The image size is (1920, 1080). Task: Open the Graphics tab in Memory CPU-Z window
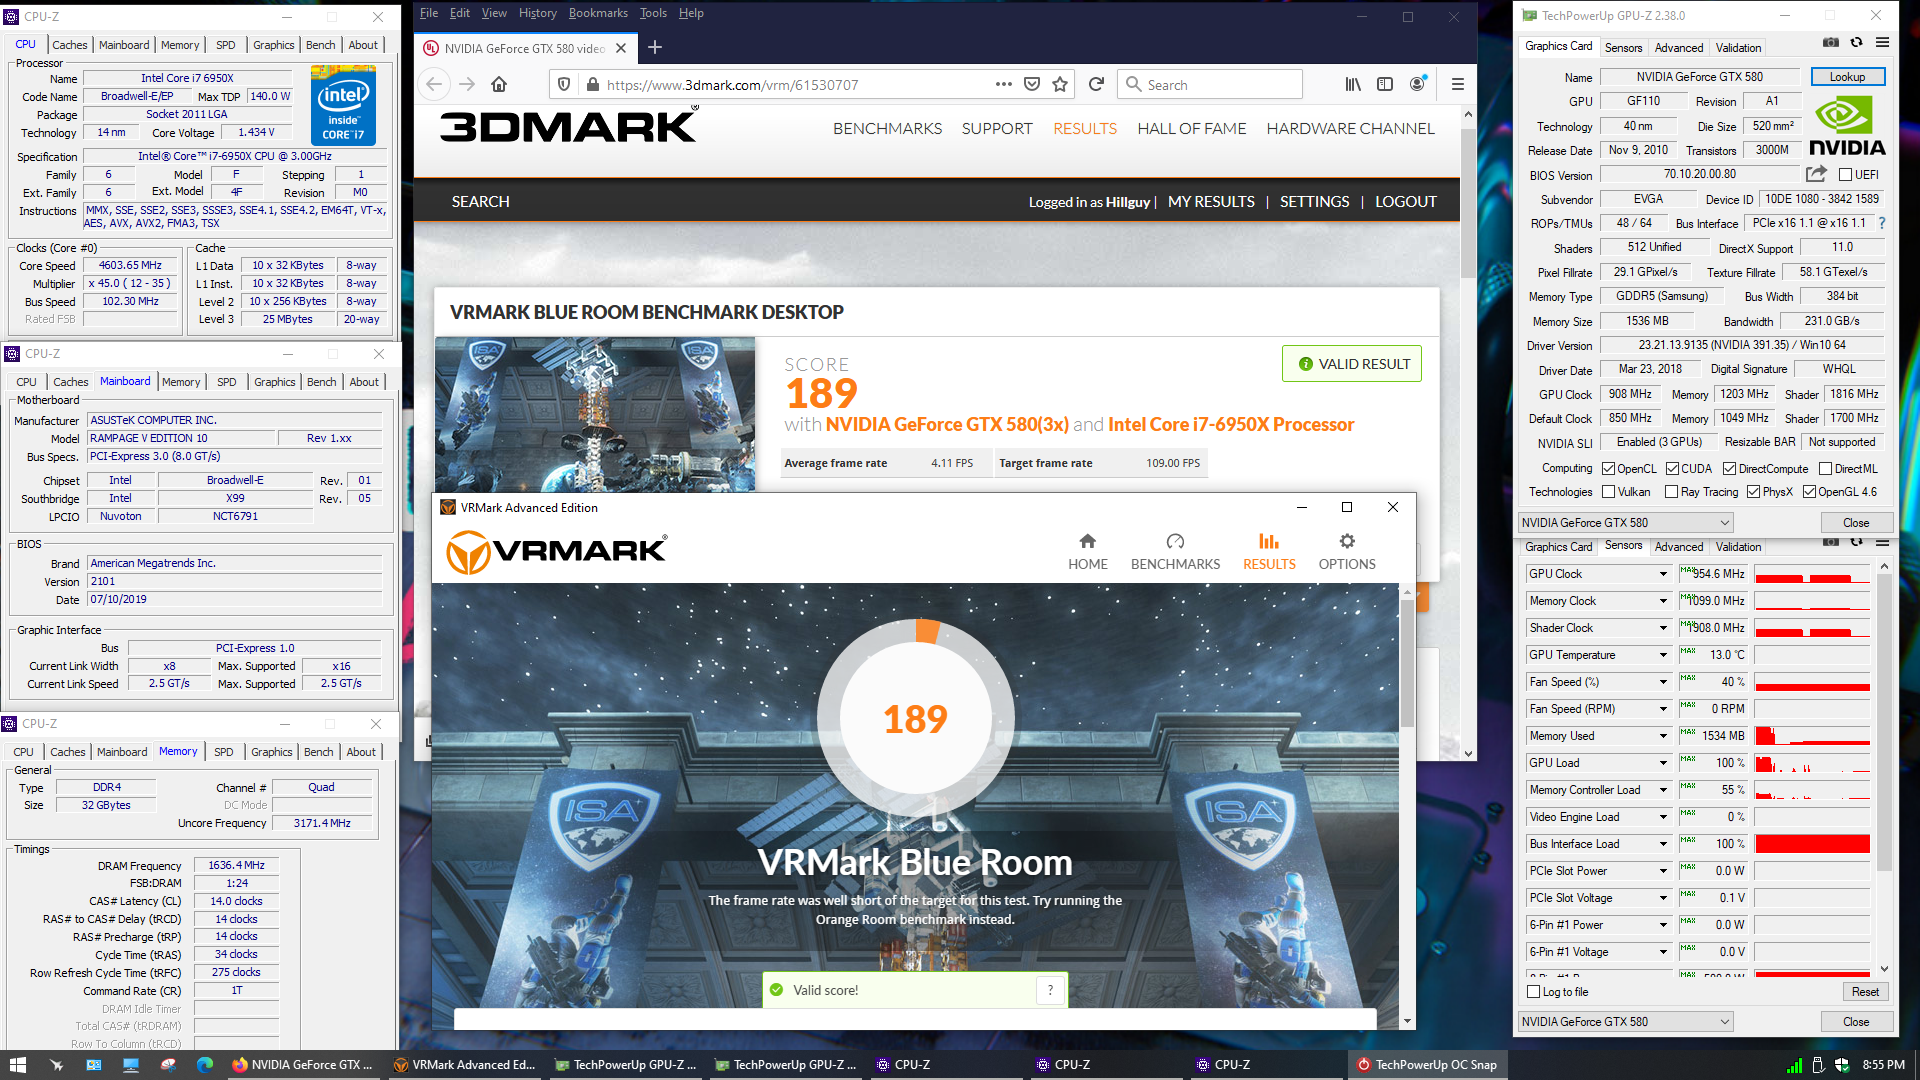coord(272,752)
